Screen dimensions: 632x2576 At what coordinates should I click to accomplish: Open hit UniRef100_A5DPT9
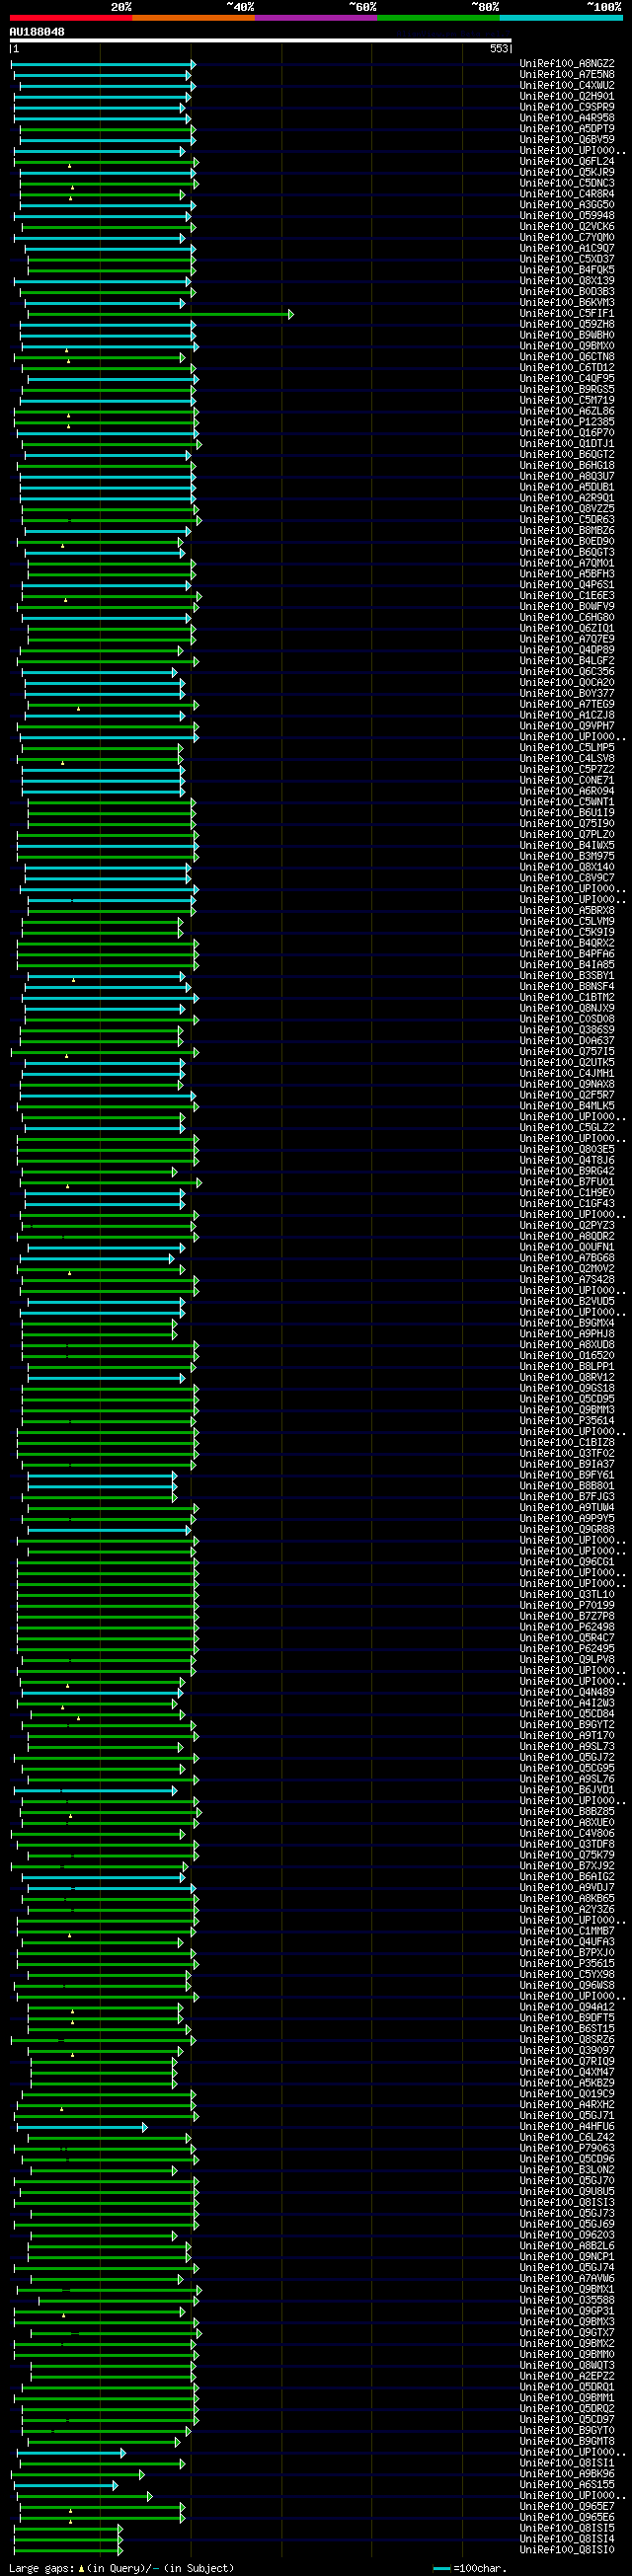pos(567,129)
